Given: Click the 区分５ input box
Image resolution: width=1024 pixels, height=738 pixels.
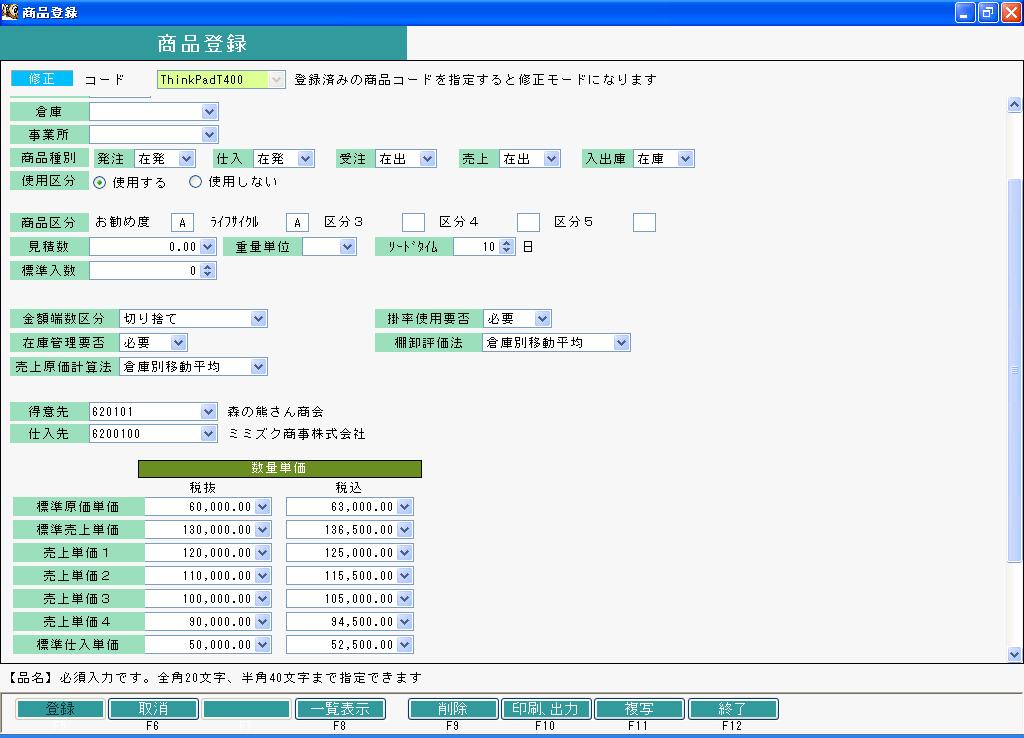Looking at the screenshot, I should (644, 223).
